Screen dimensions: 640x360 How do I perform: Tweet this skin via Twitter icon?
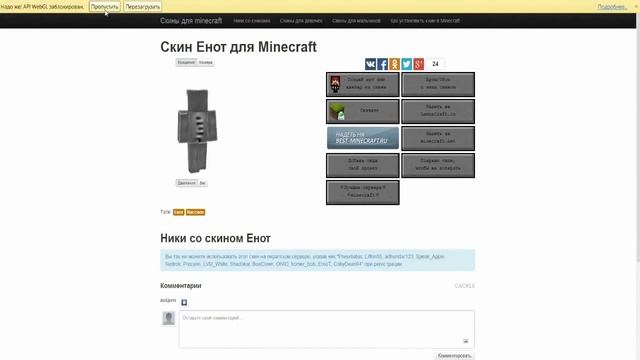[x=407, y=64]
